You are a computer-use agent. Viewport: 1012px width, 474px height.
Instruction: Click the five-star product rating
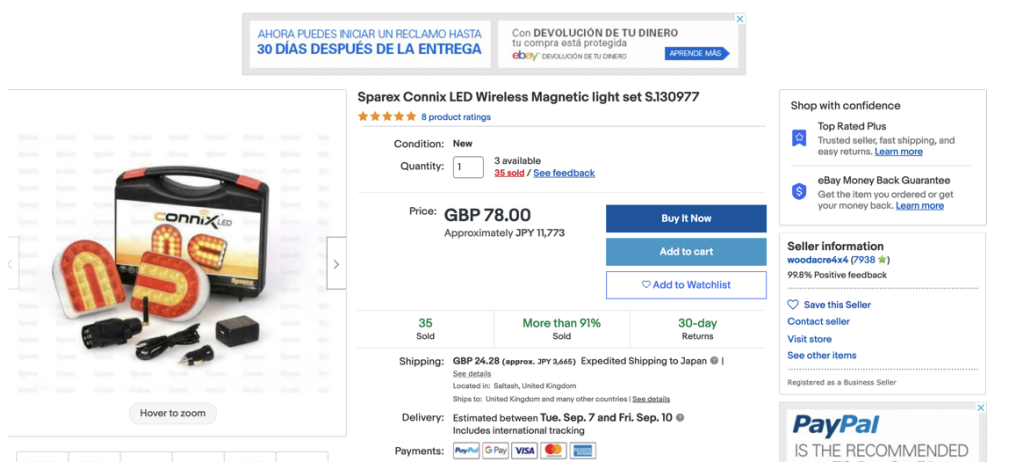point(387,117)
